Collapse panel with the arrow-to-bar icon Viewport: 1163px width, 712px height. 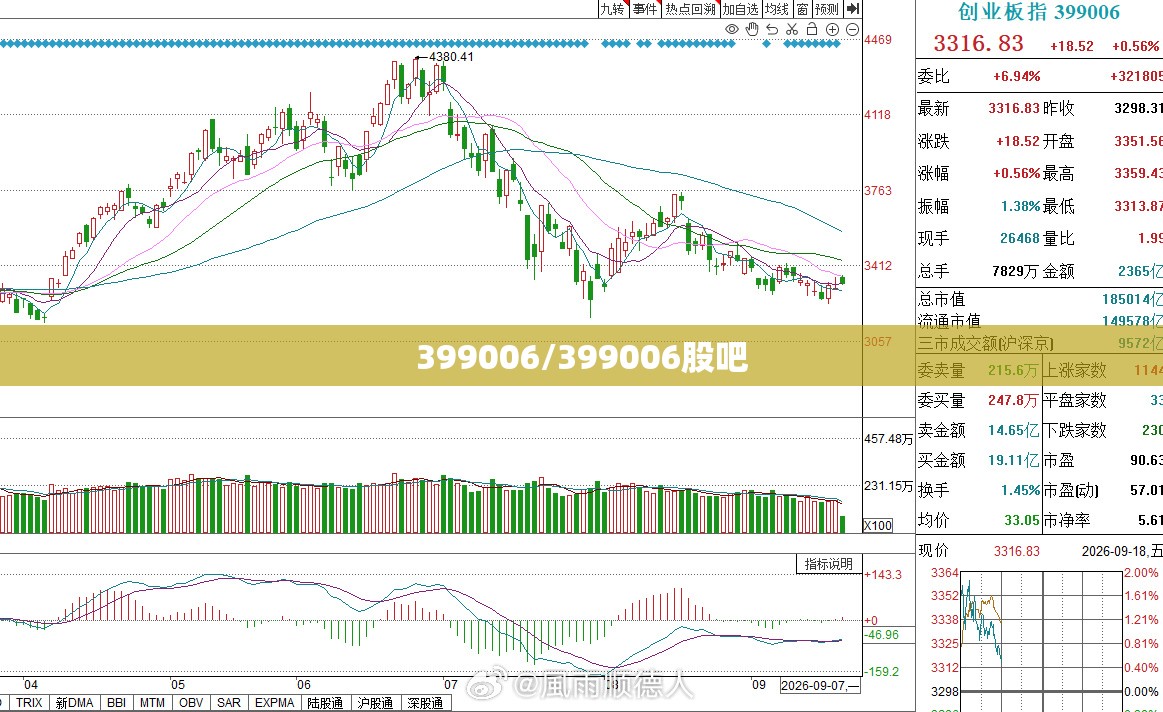coord(853,9)
